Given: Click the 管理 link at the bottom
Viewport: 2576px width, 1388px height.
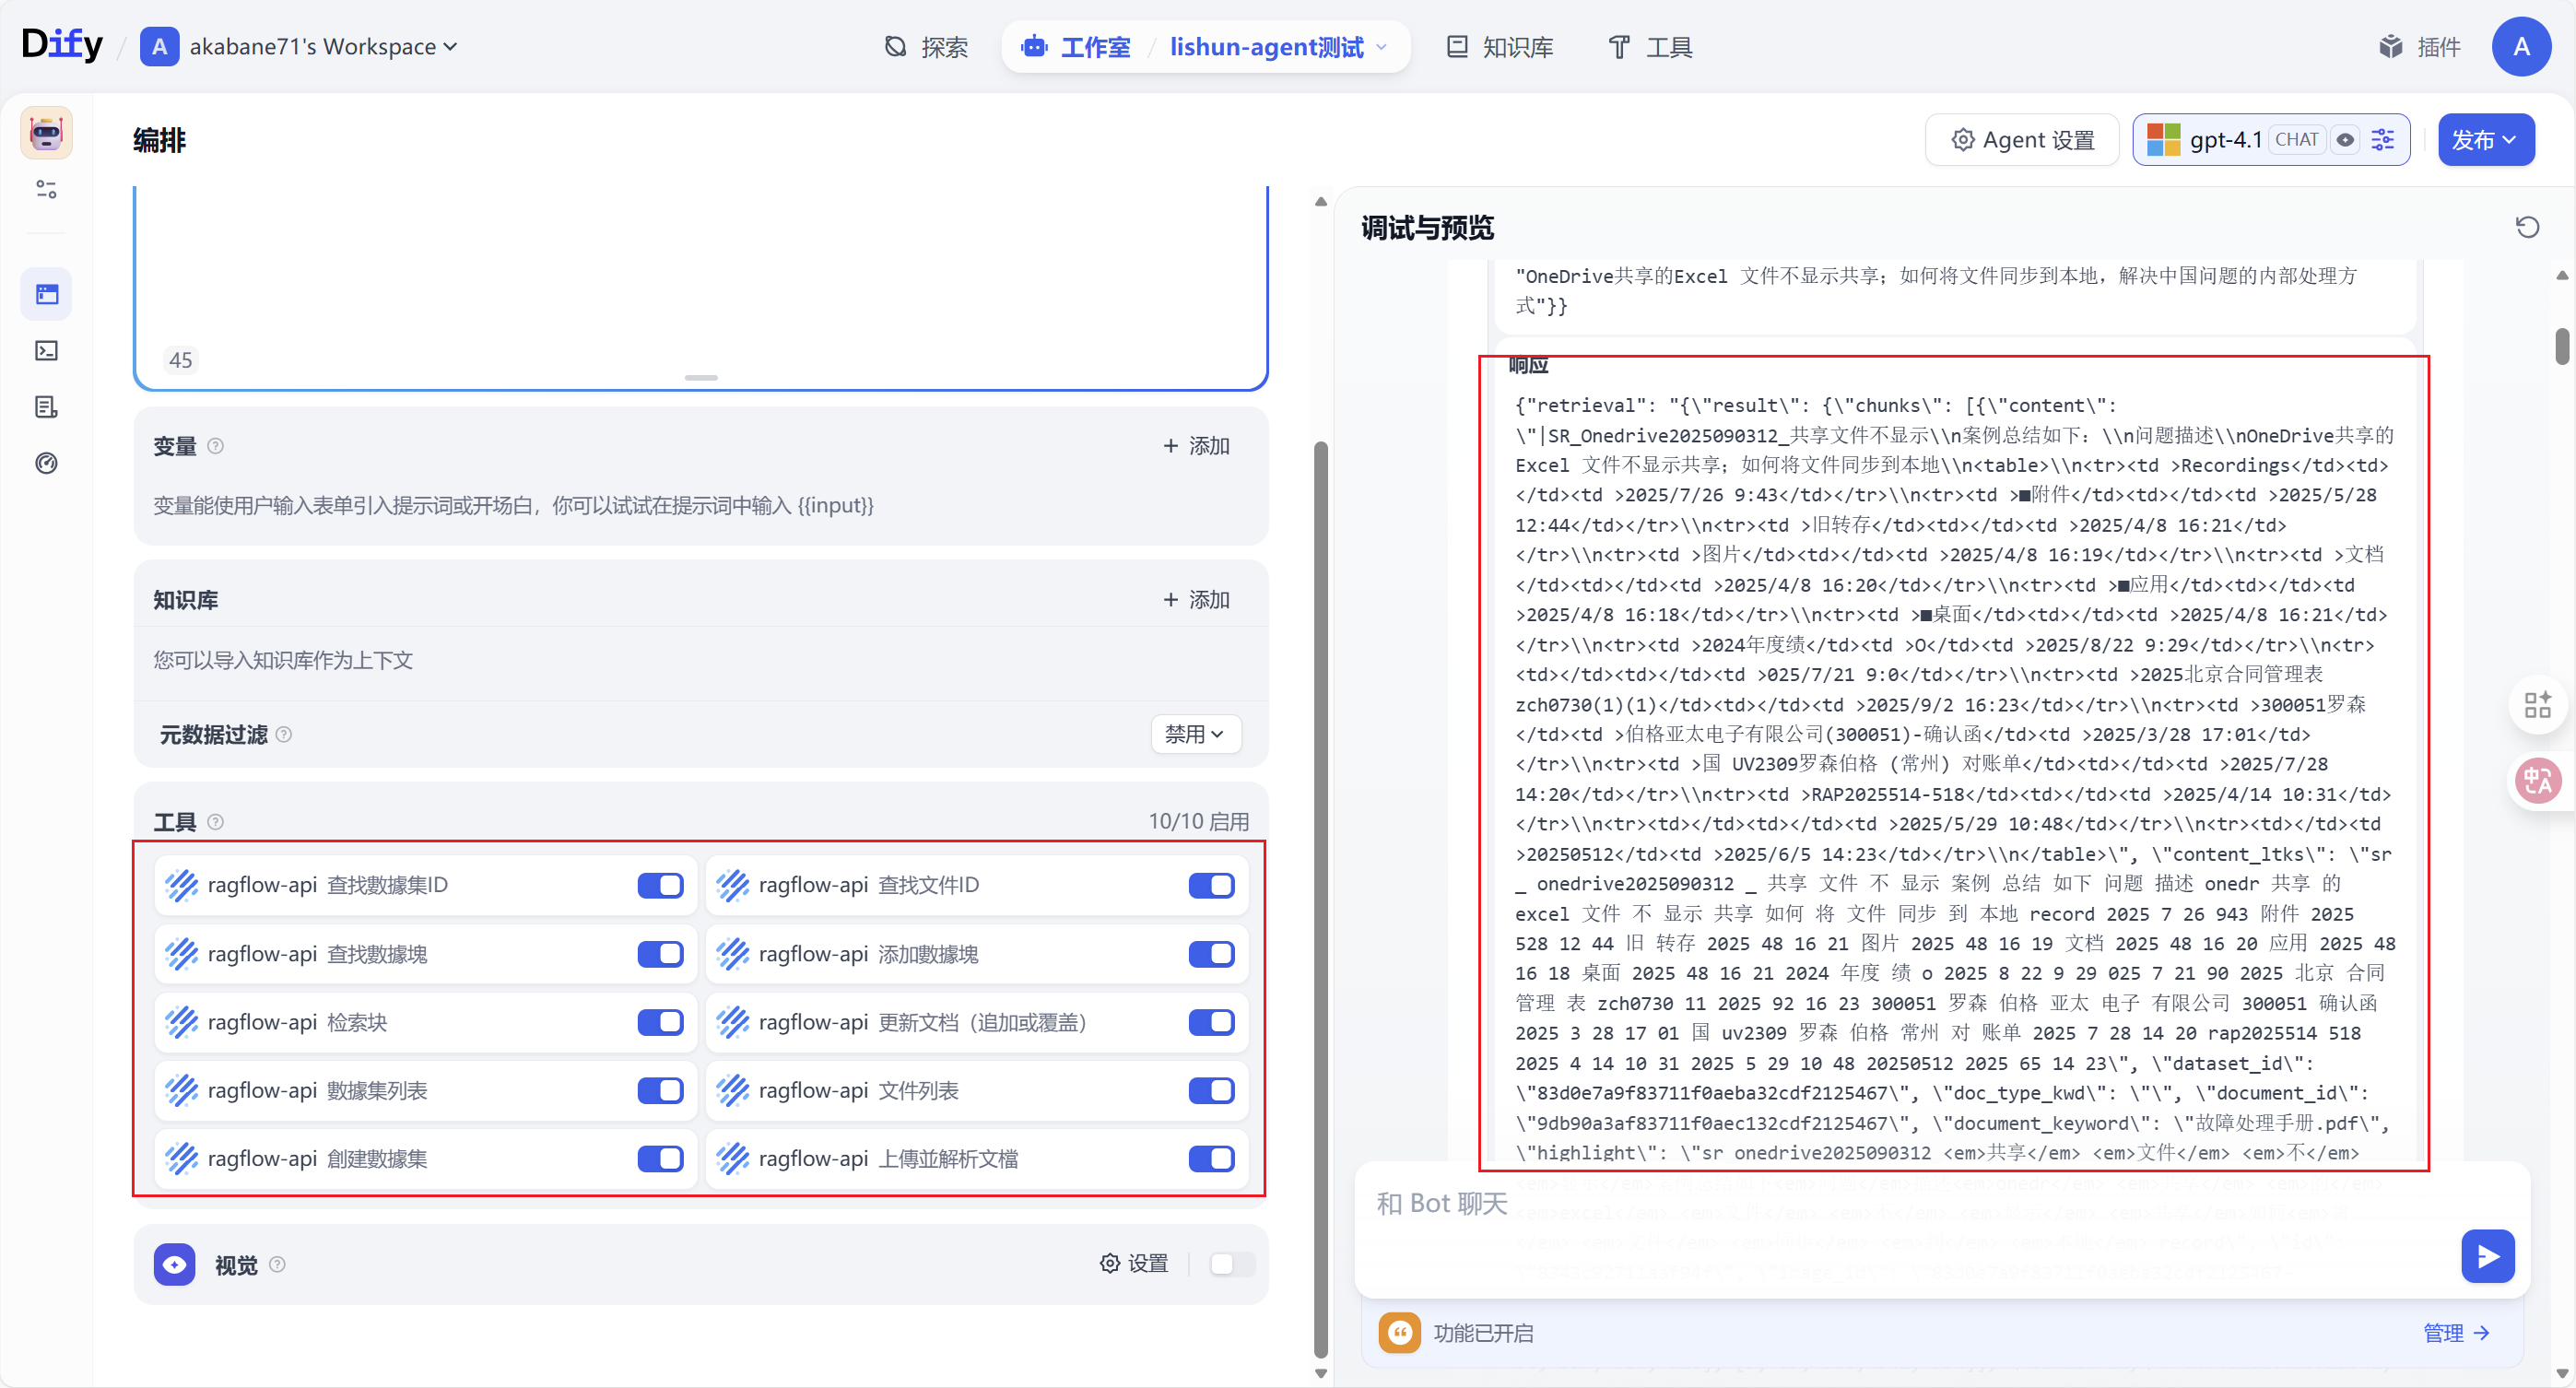Looking at the screenshot, I should tap(2455, 1333).
